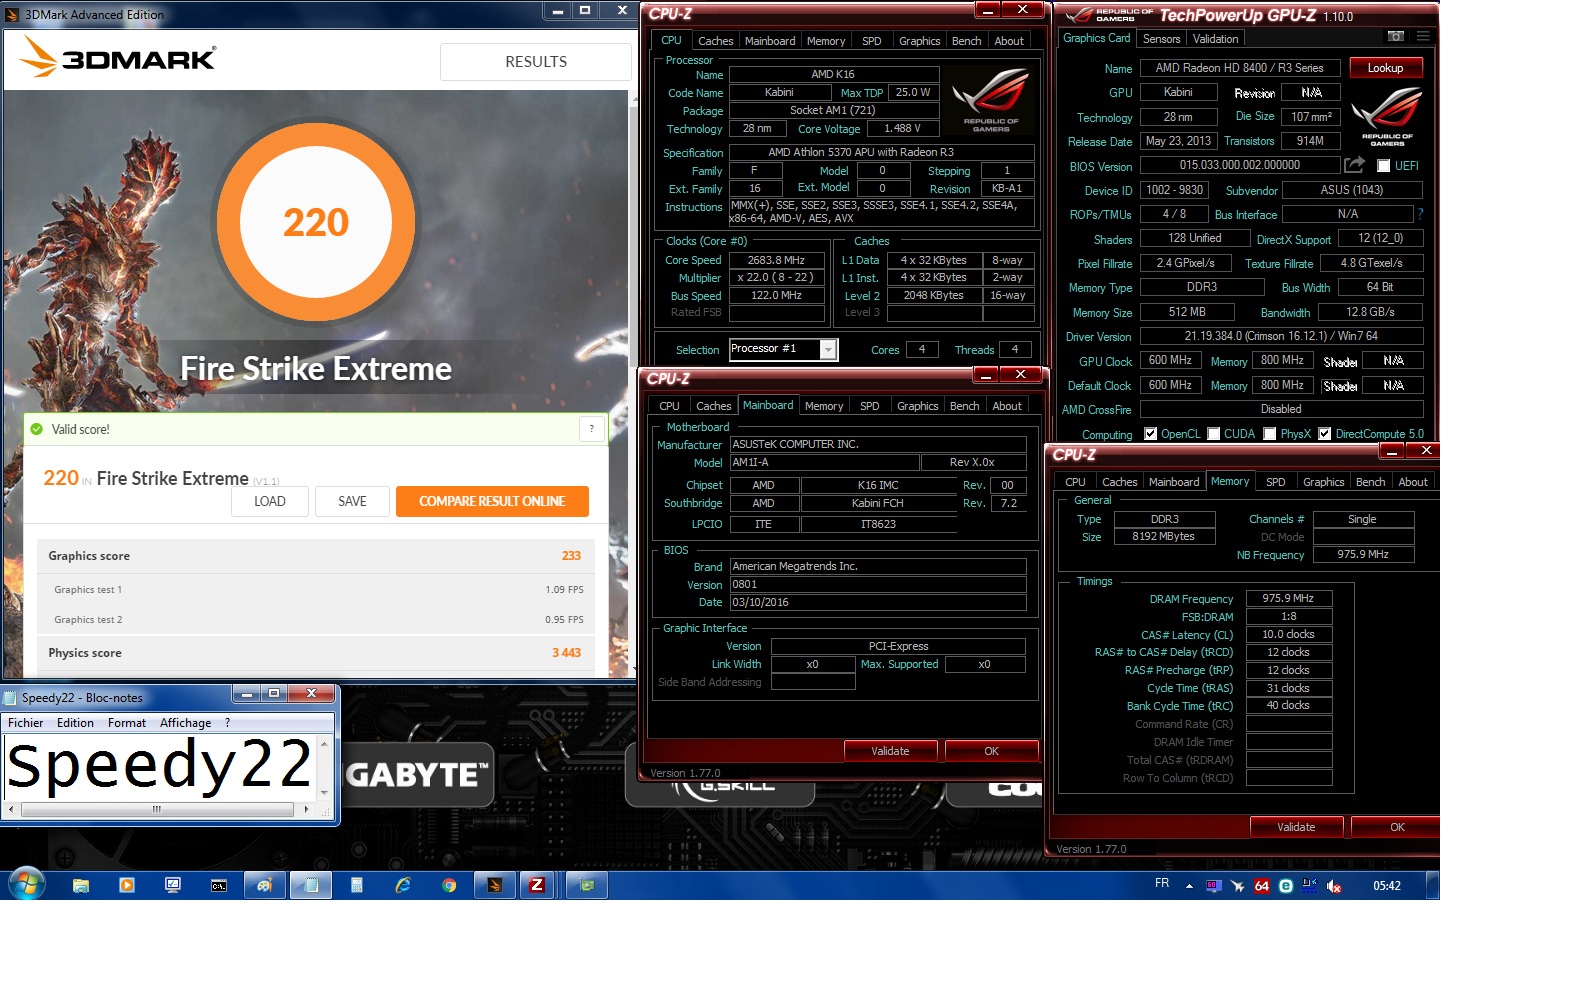Screen dimensions: 1584x990
Task: Switch to 3DMark via its taskbar icon
Action: (x=495, y=885)
